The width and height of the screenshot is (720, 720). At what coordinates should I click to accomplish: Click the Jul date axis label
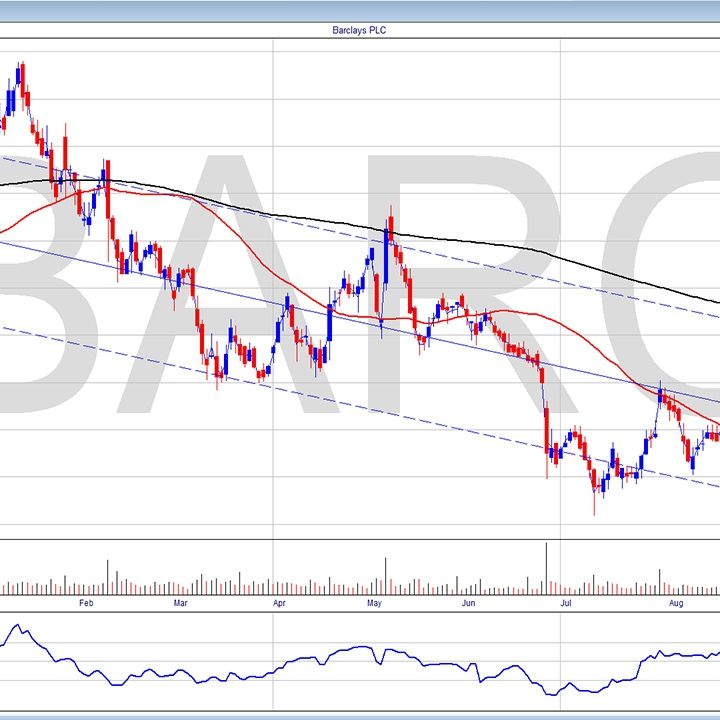[x=565, y=603]
